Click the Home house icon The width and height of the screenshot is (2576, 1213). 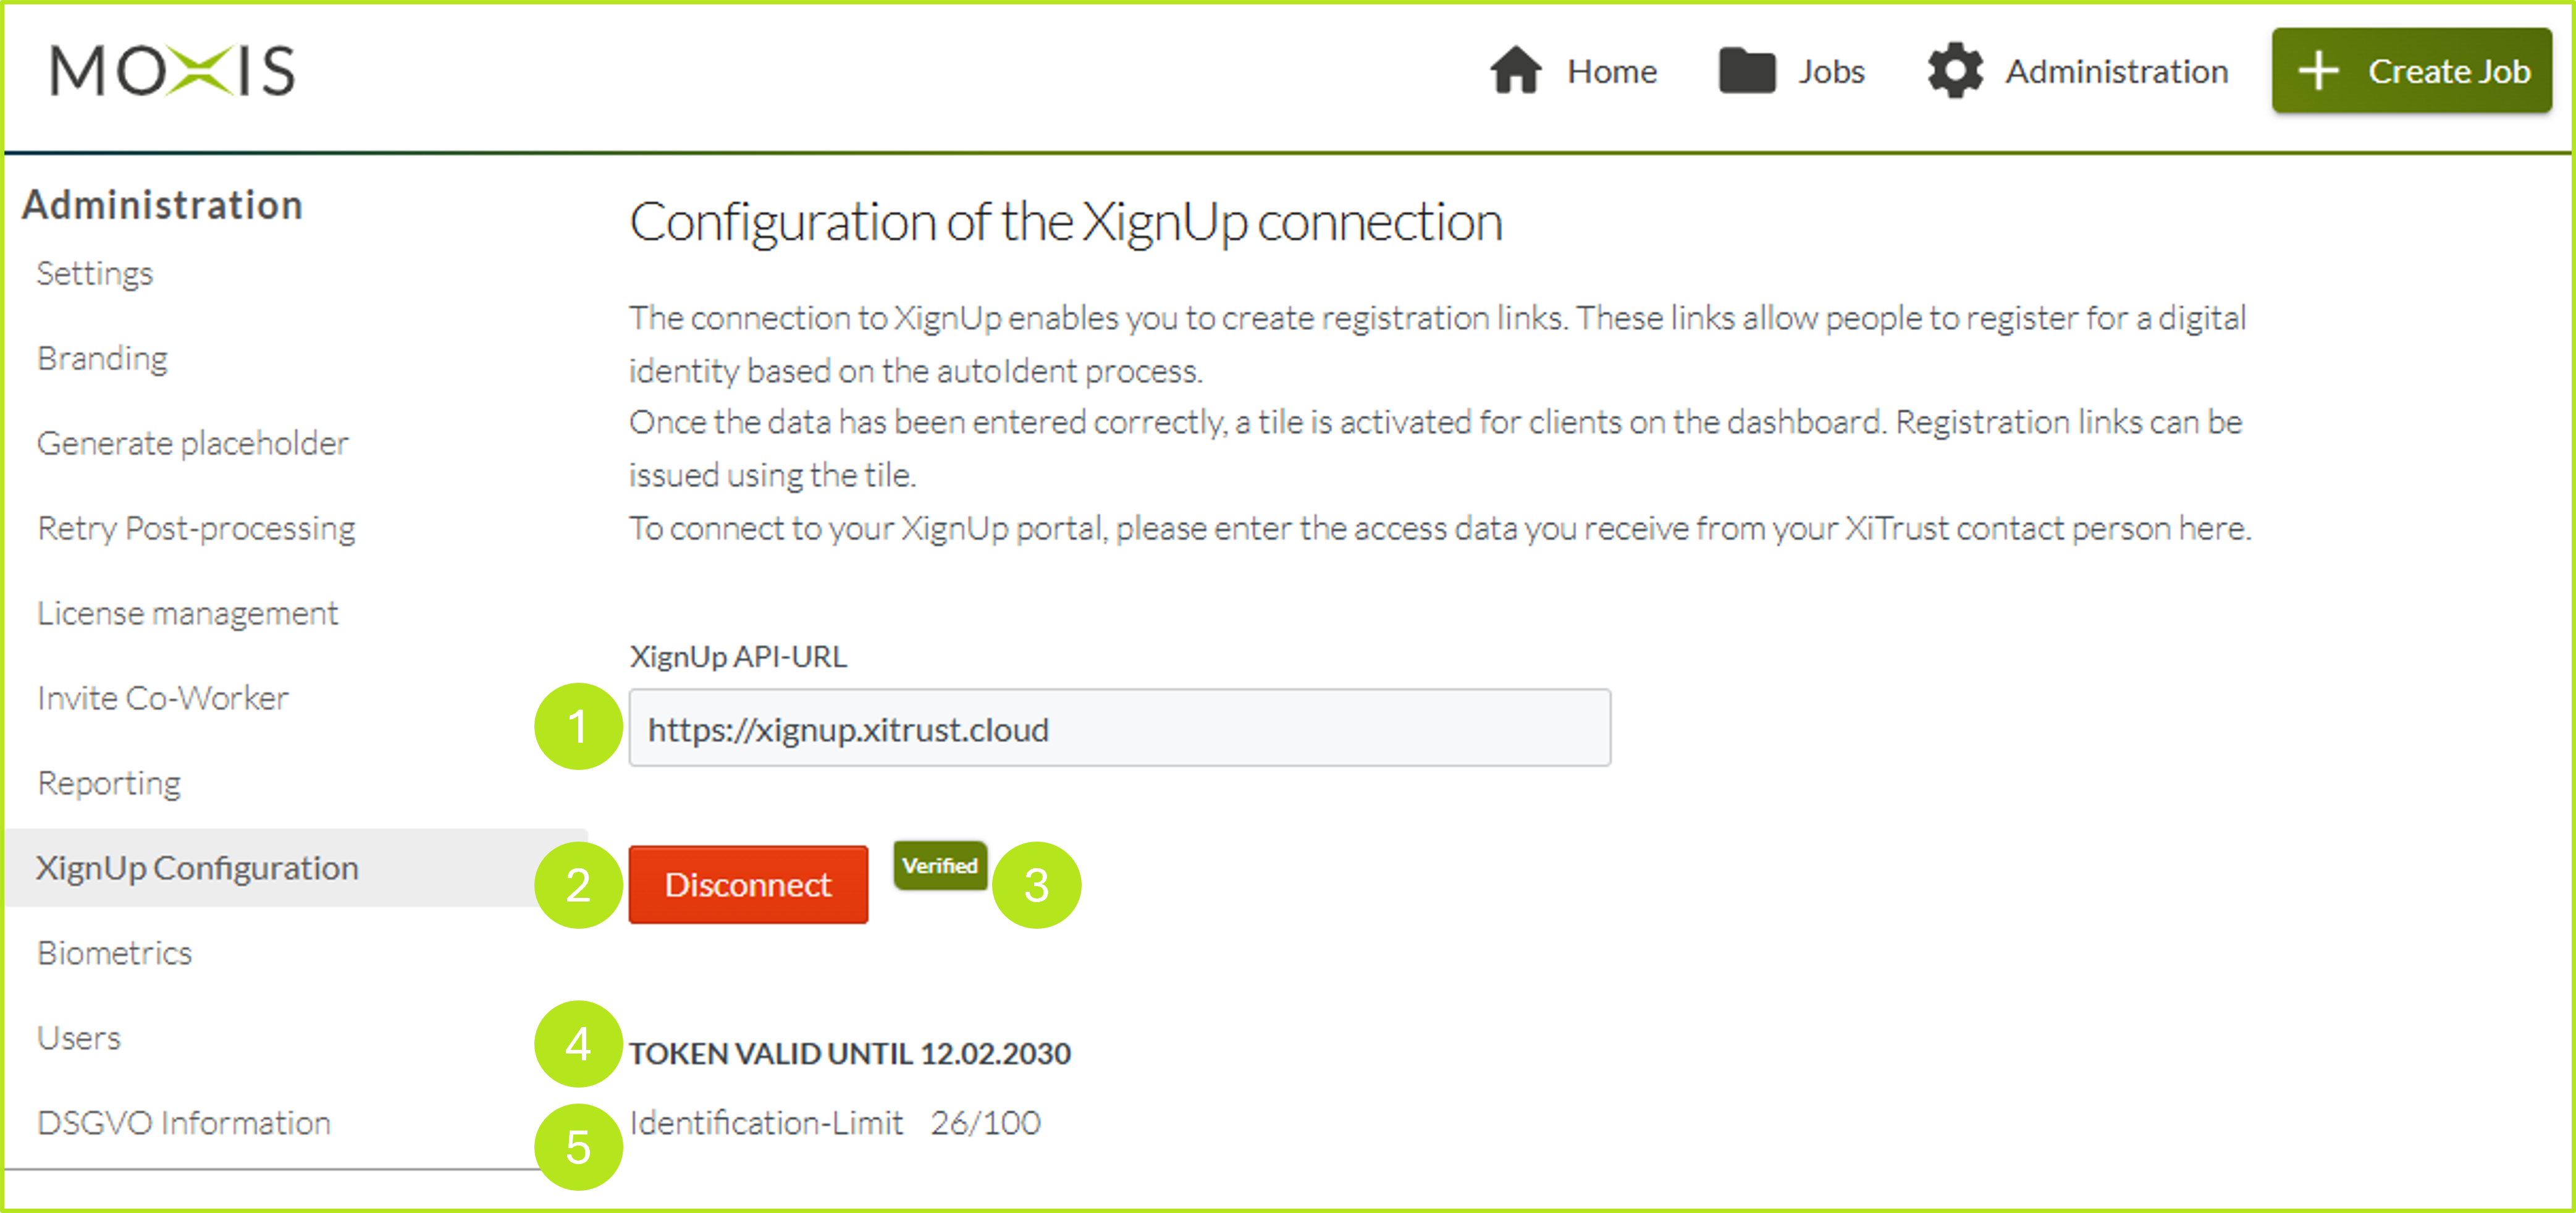click(x=1515, y=71)
